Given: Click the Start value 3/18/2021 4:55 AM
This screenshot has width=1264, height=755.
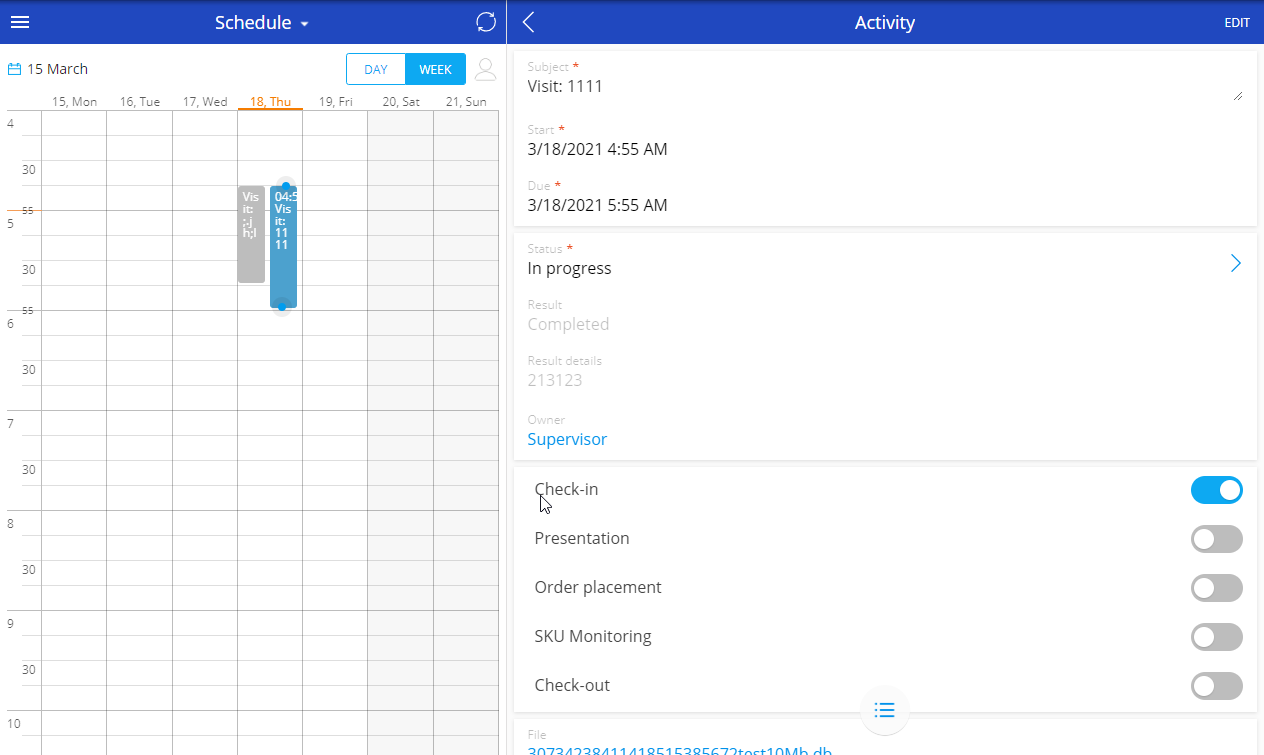Looking at the screenshot, I should tap(597, 149).
